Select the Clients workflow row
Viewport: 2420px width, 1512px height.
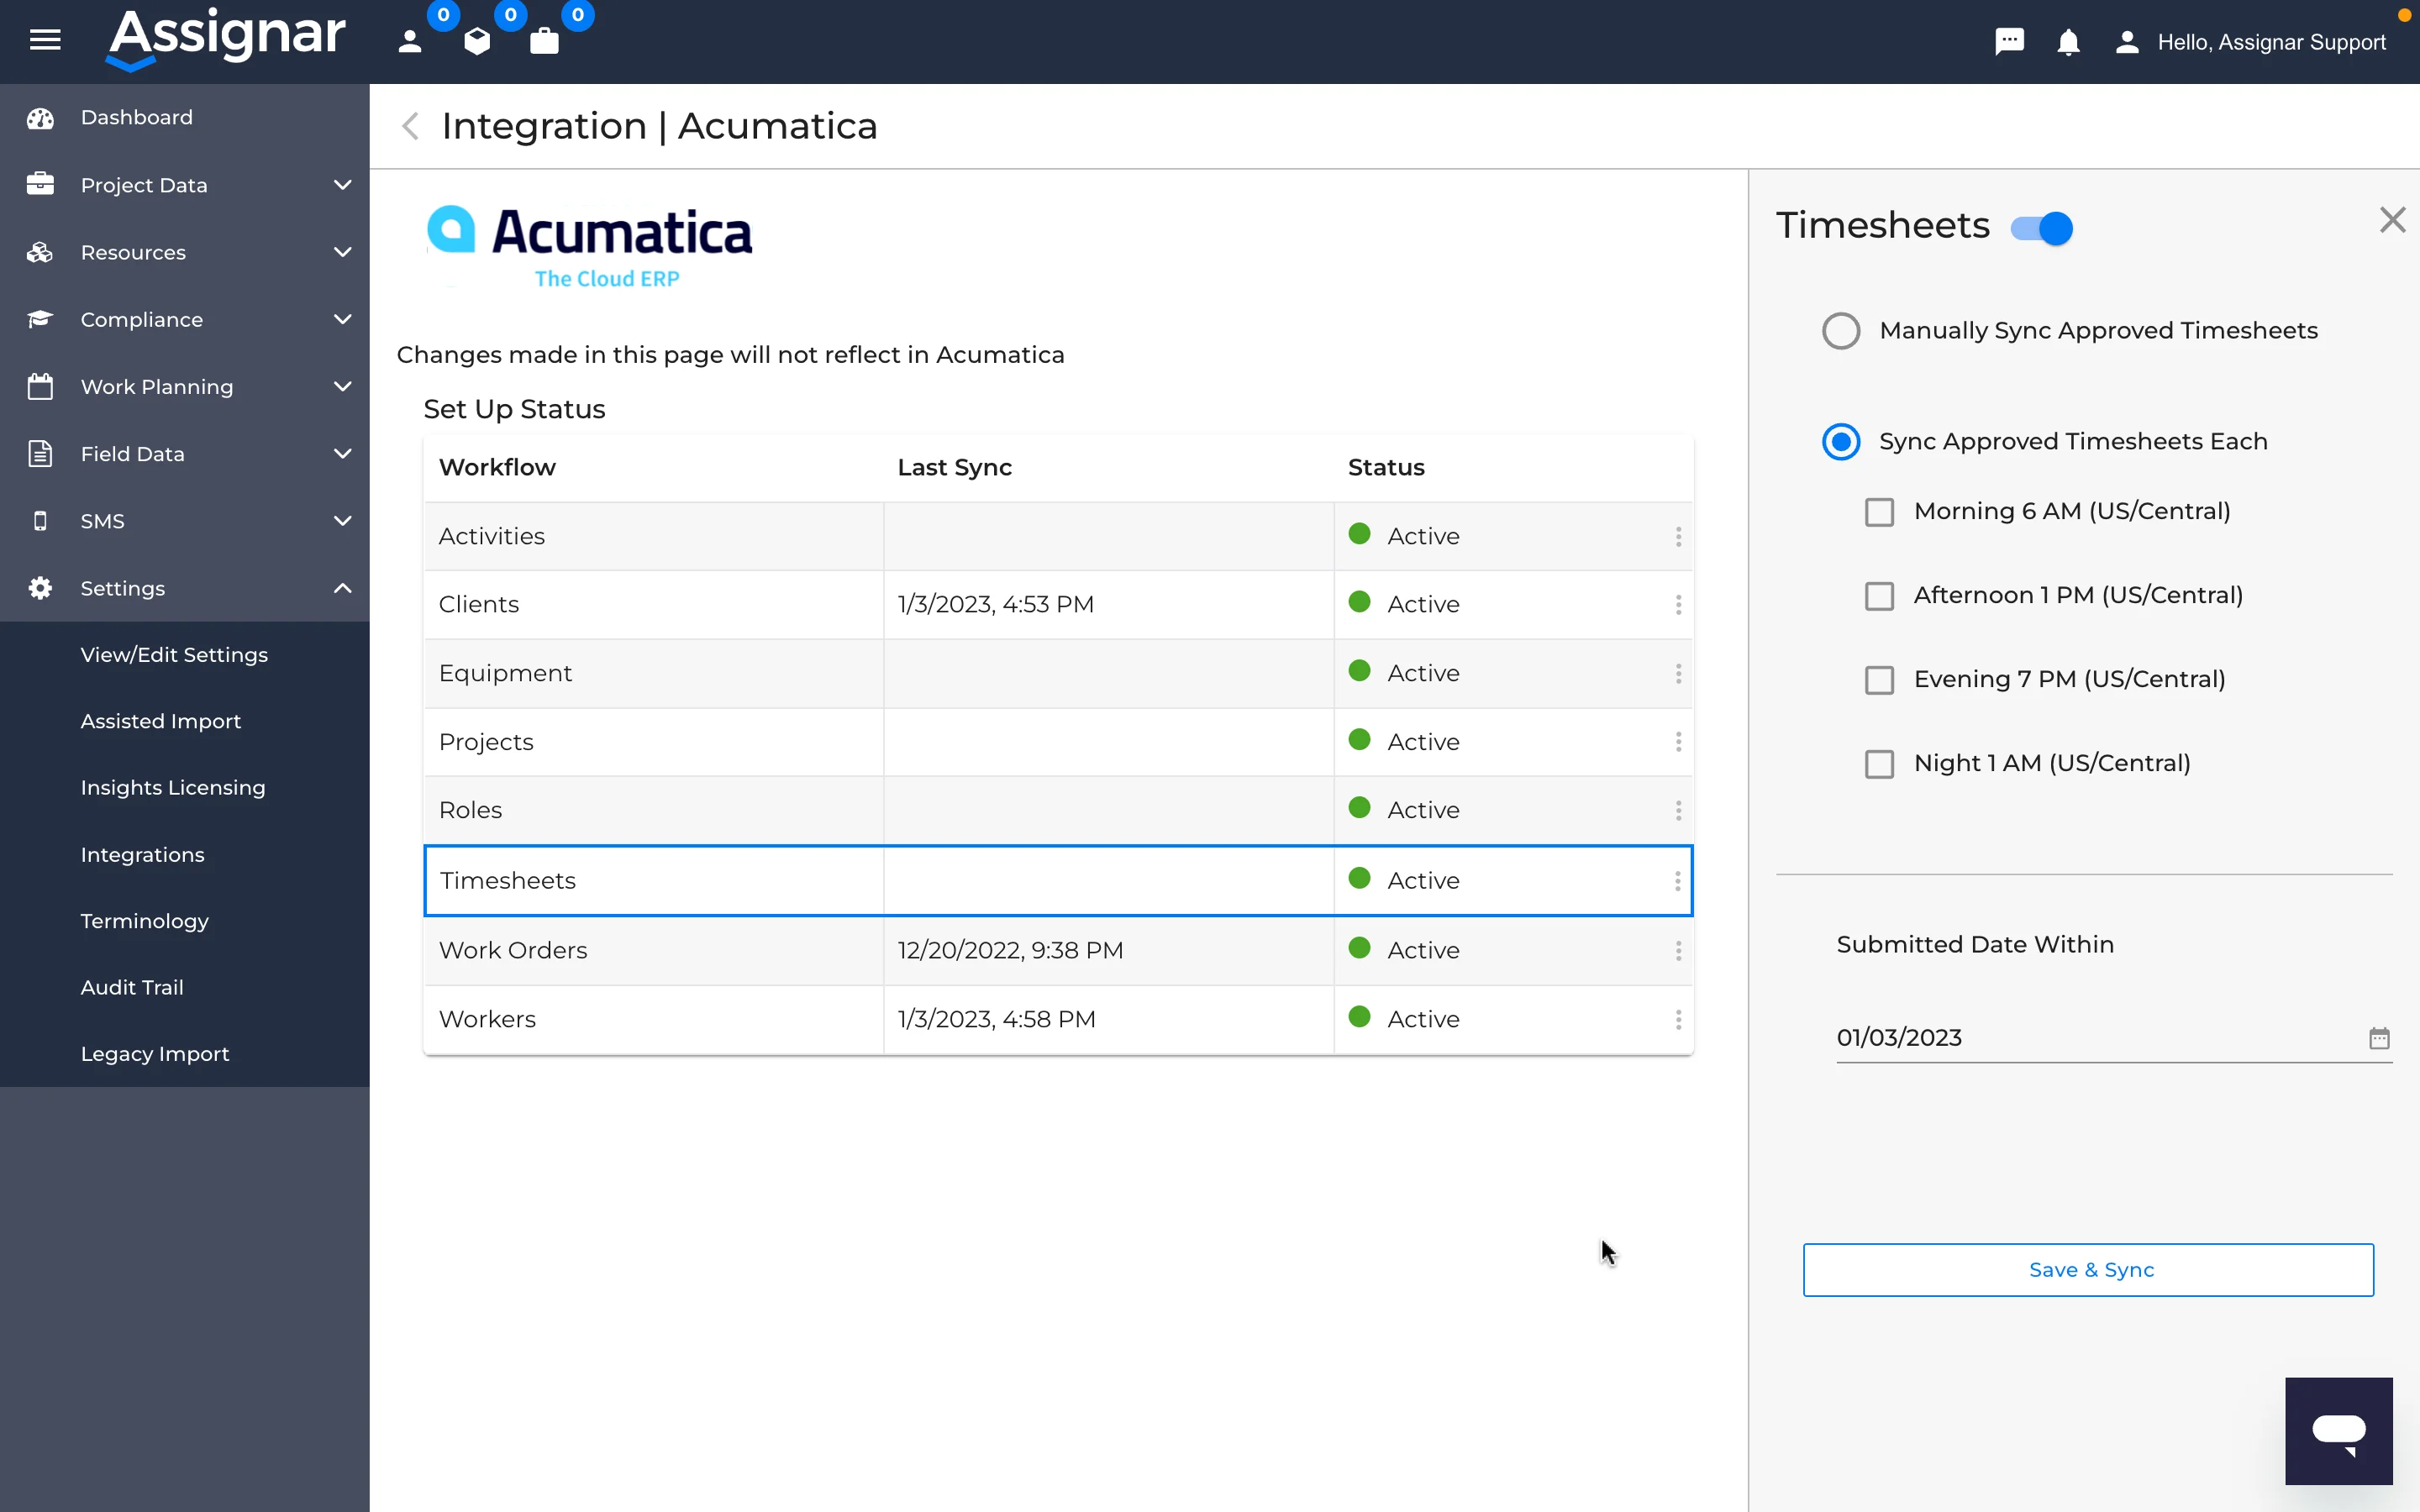(x=1058, y=605)
